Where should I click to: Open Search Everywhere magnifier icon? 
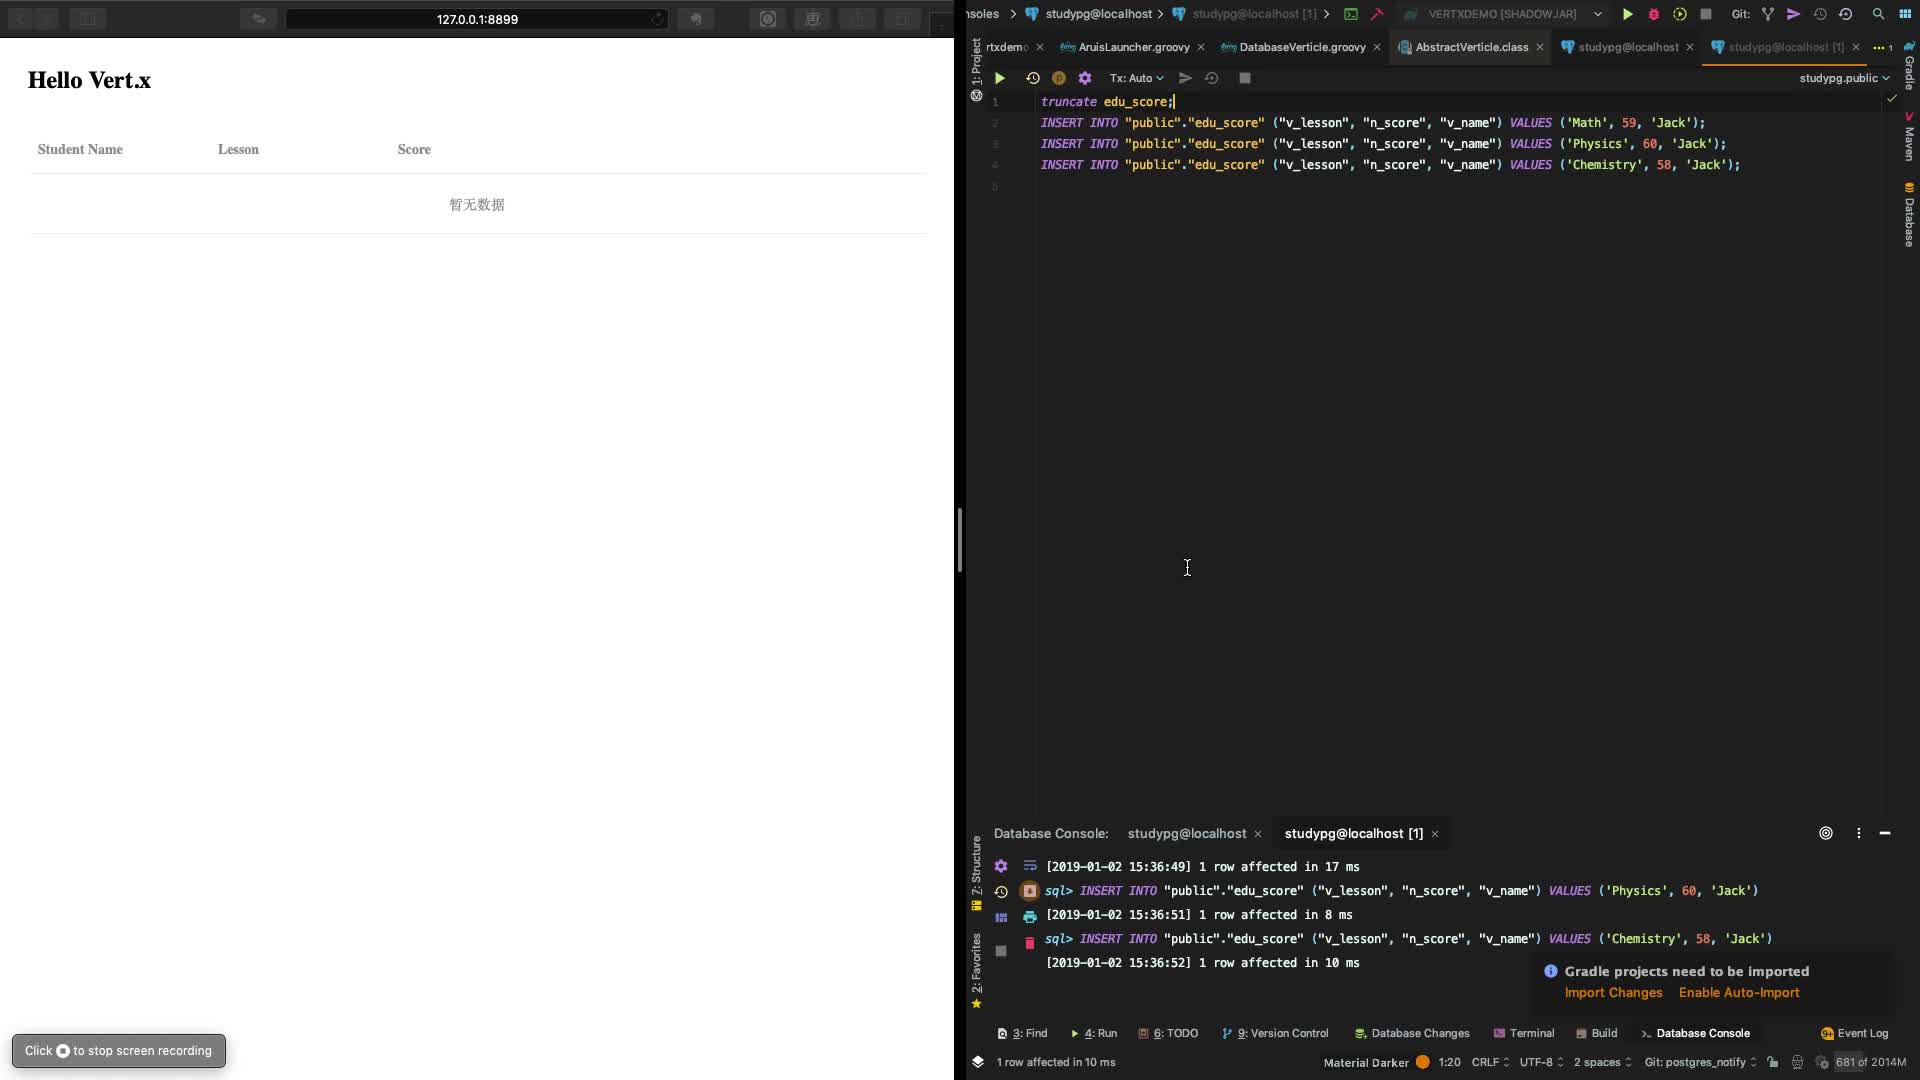(x=1877, y=14)
